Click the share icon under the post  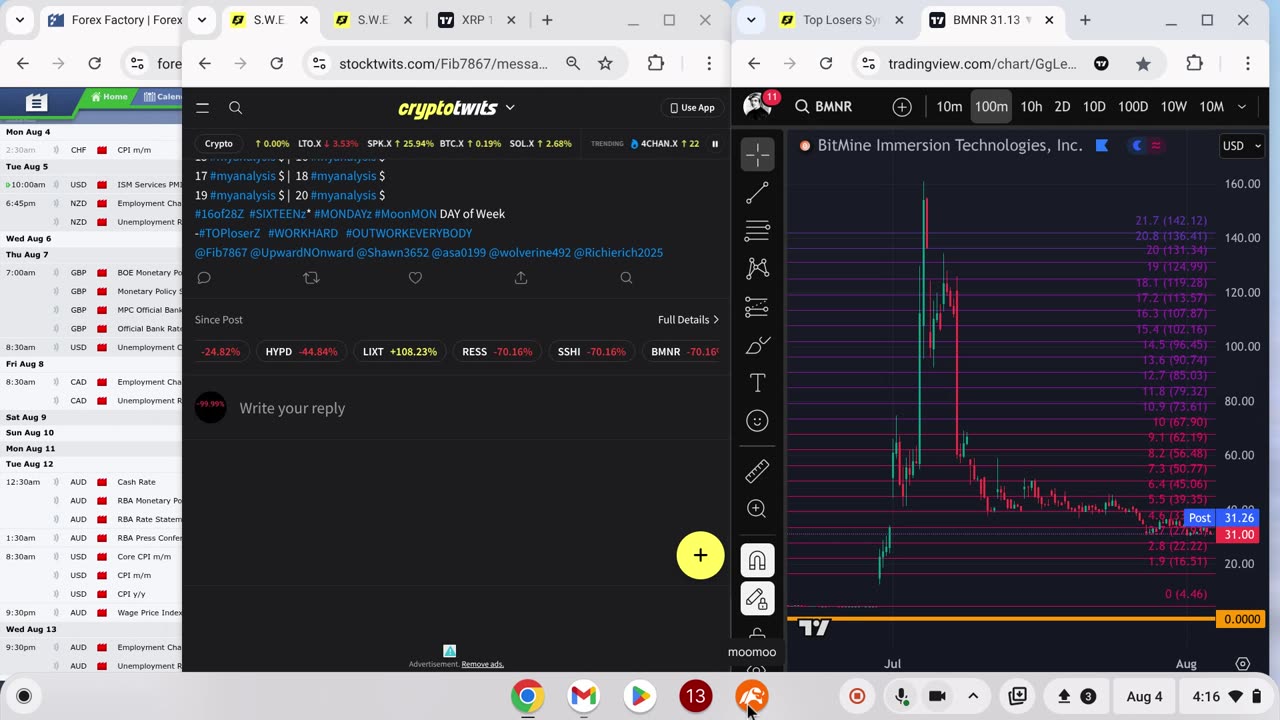[521, 278]
